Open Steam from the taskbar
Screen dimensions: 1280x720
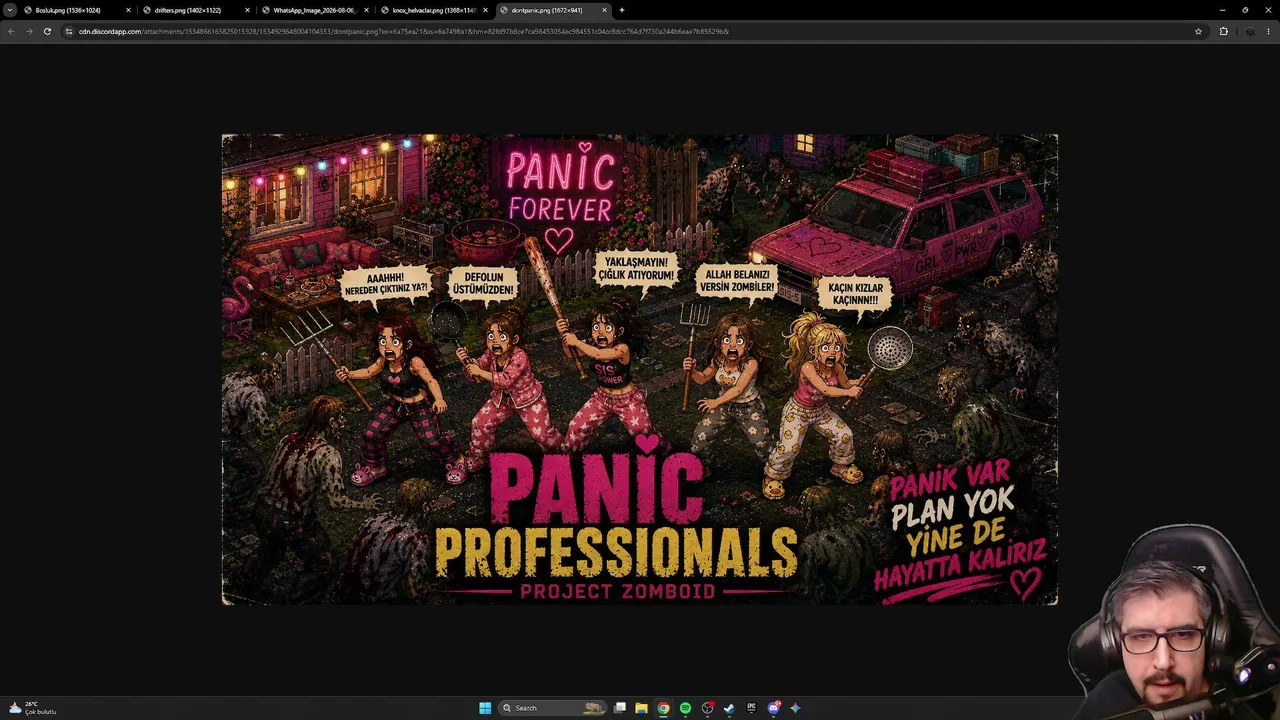(729, 708)
